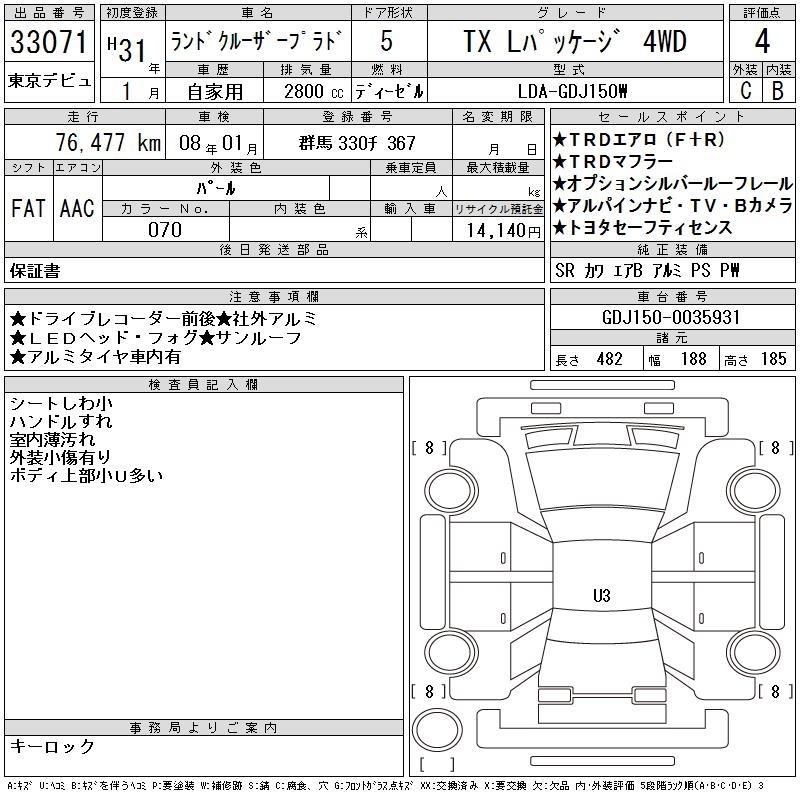The image size is (800, 800).
Task: Click the genuine equipment SR カワ エアB line
Action: pos(647,270)
